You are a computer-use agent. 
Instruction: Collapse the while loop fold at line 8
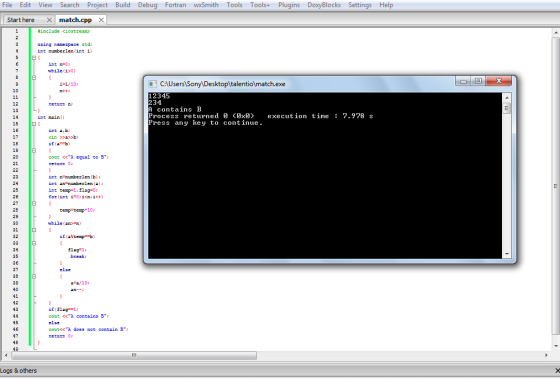pyautogui.click(x=34, y=78)
